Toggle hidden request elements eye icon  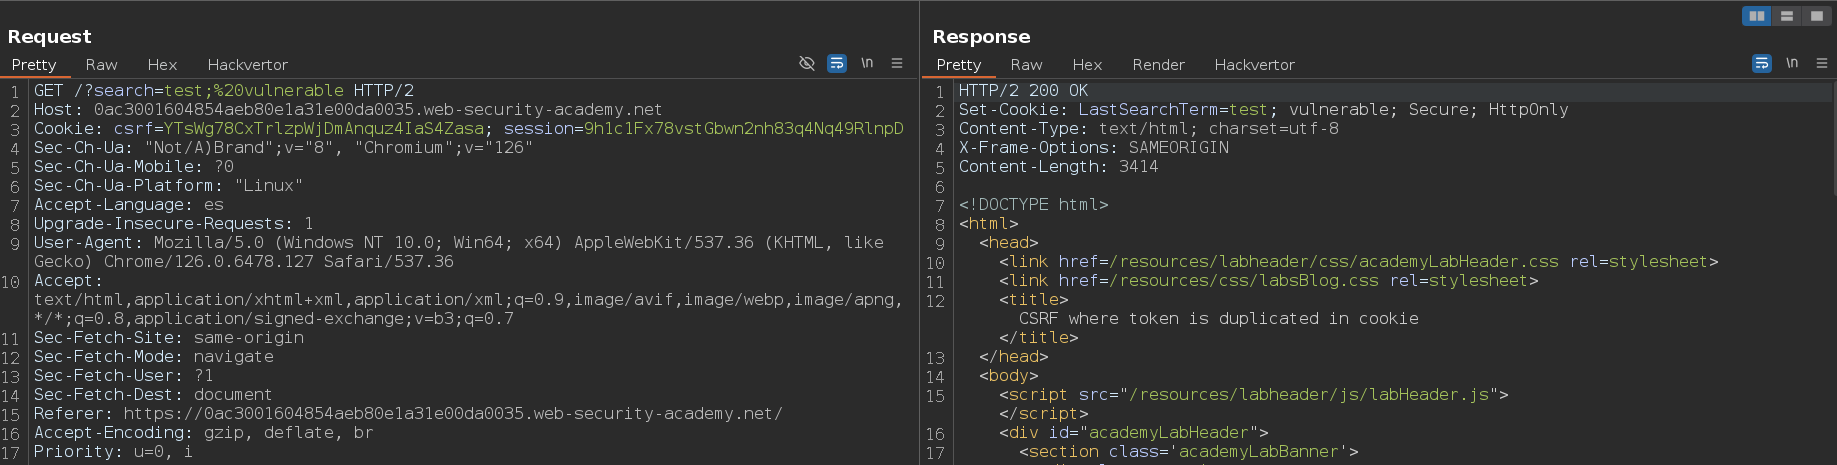[807, 63]
